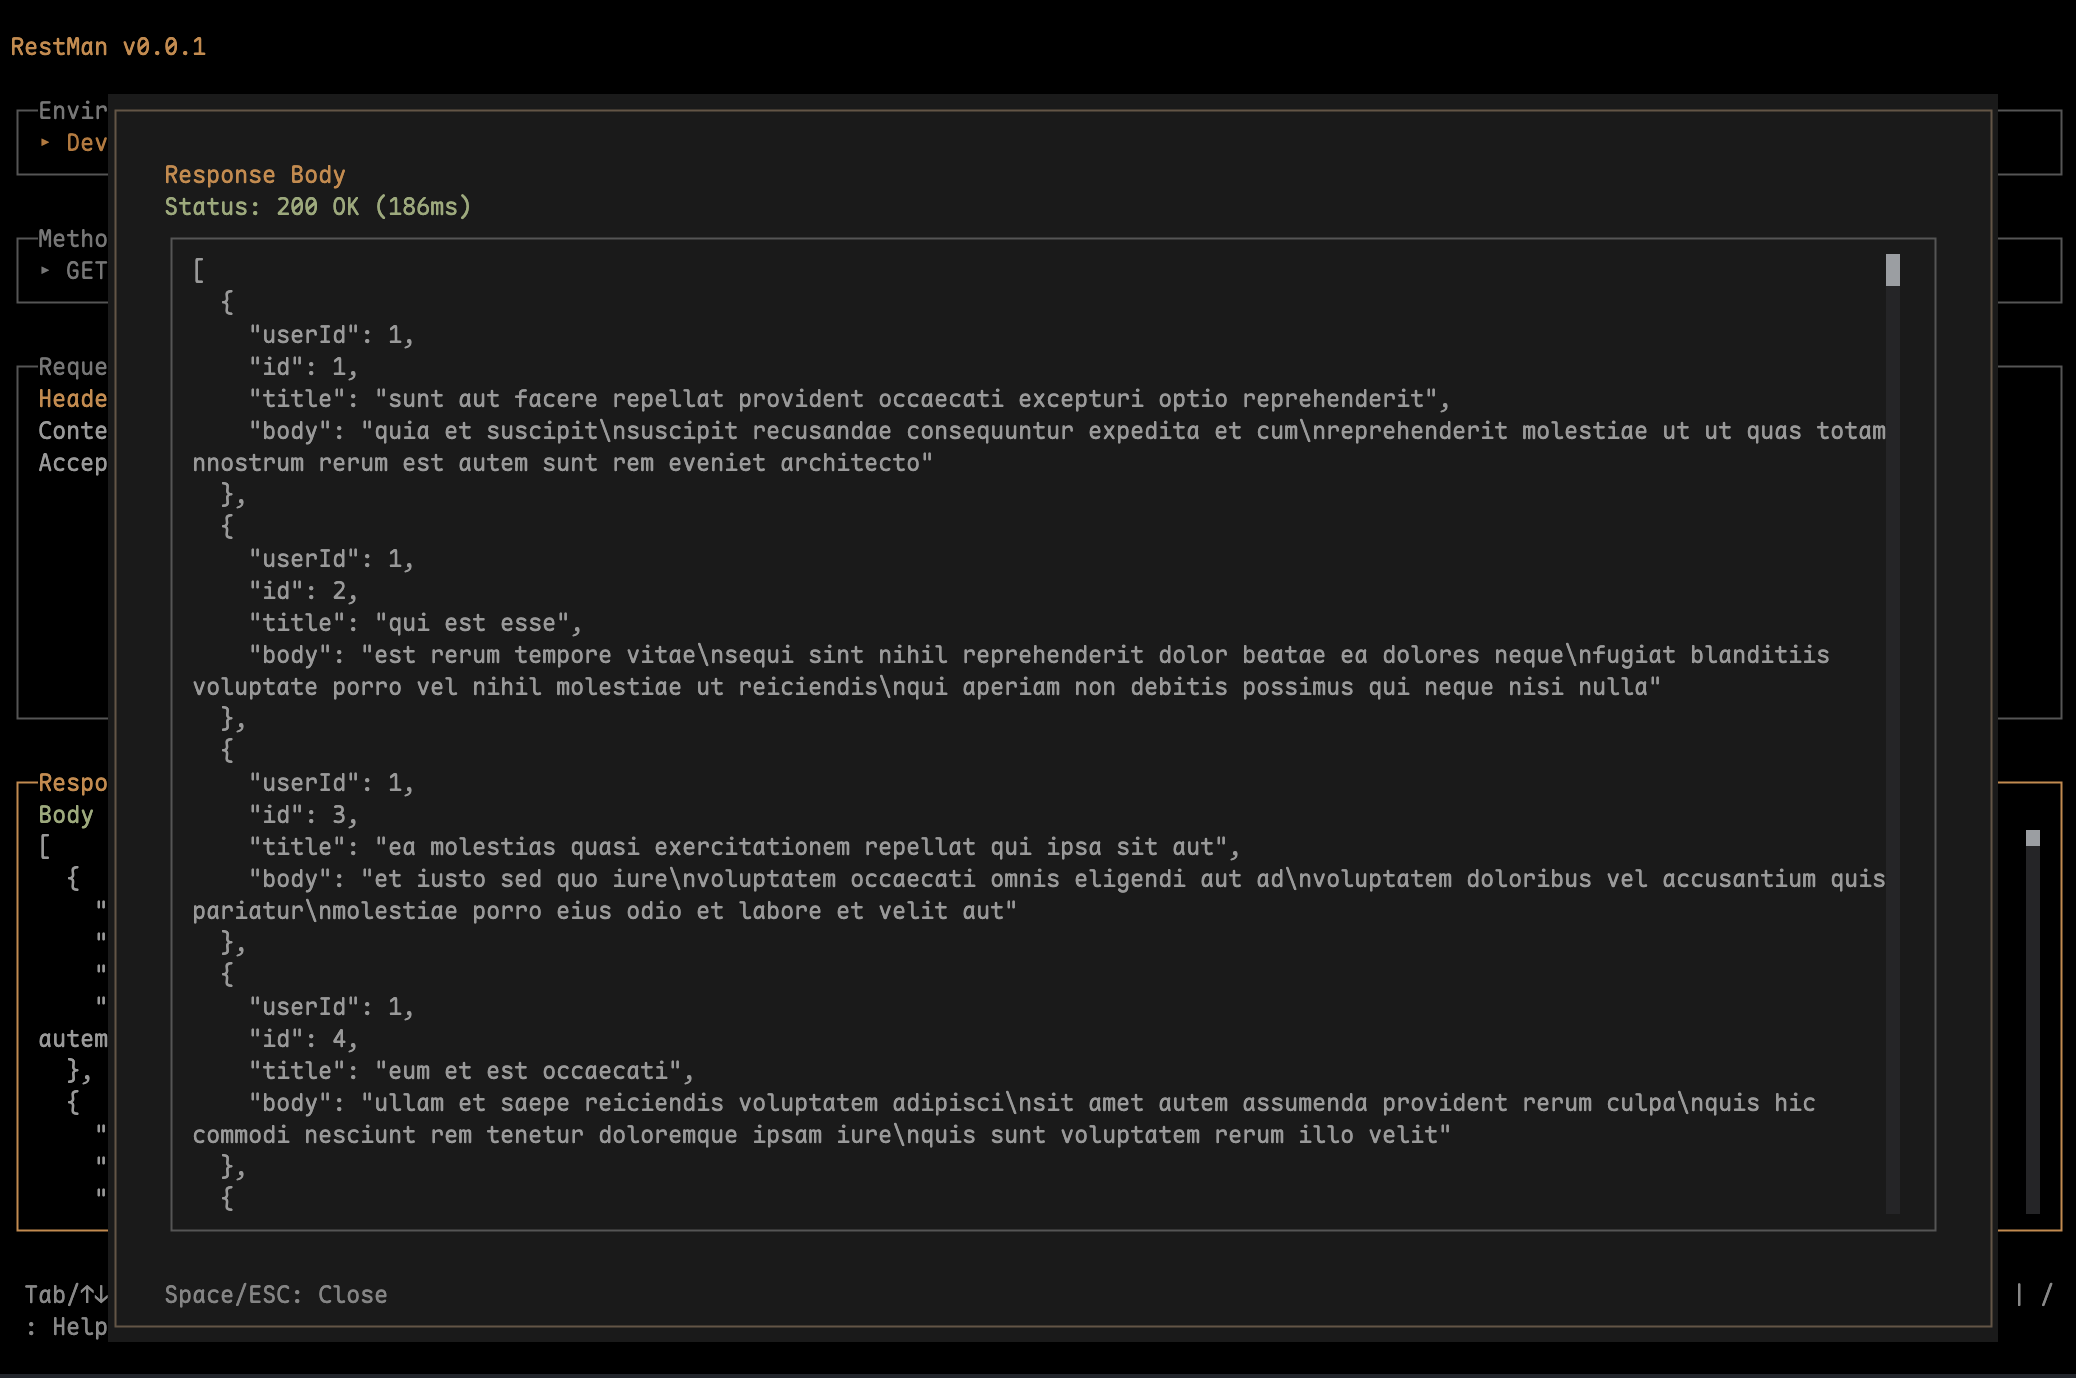Click the Response Body modal heading
Image resolution: width=2076 pixels, height=1378 pixels.
click(x=254, y=175)
